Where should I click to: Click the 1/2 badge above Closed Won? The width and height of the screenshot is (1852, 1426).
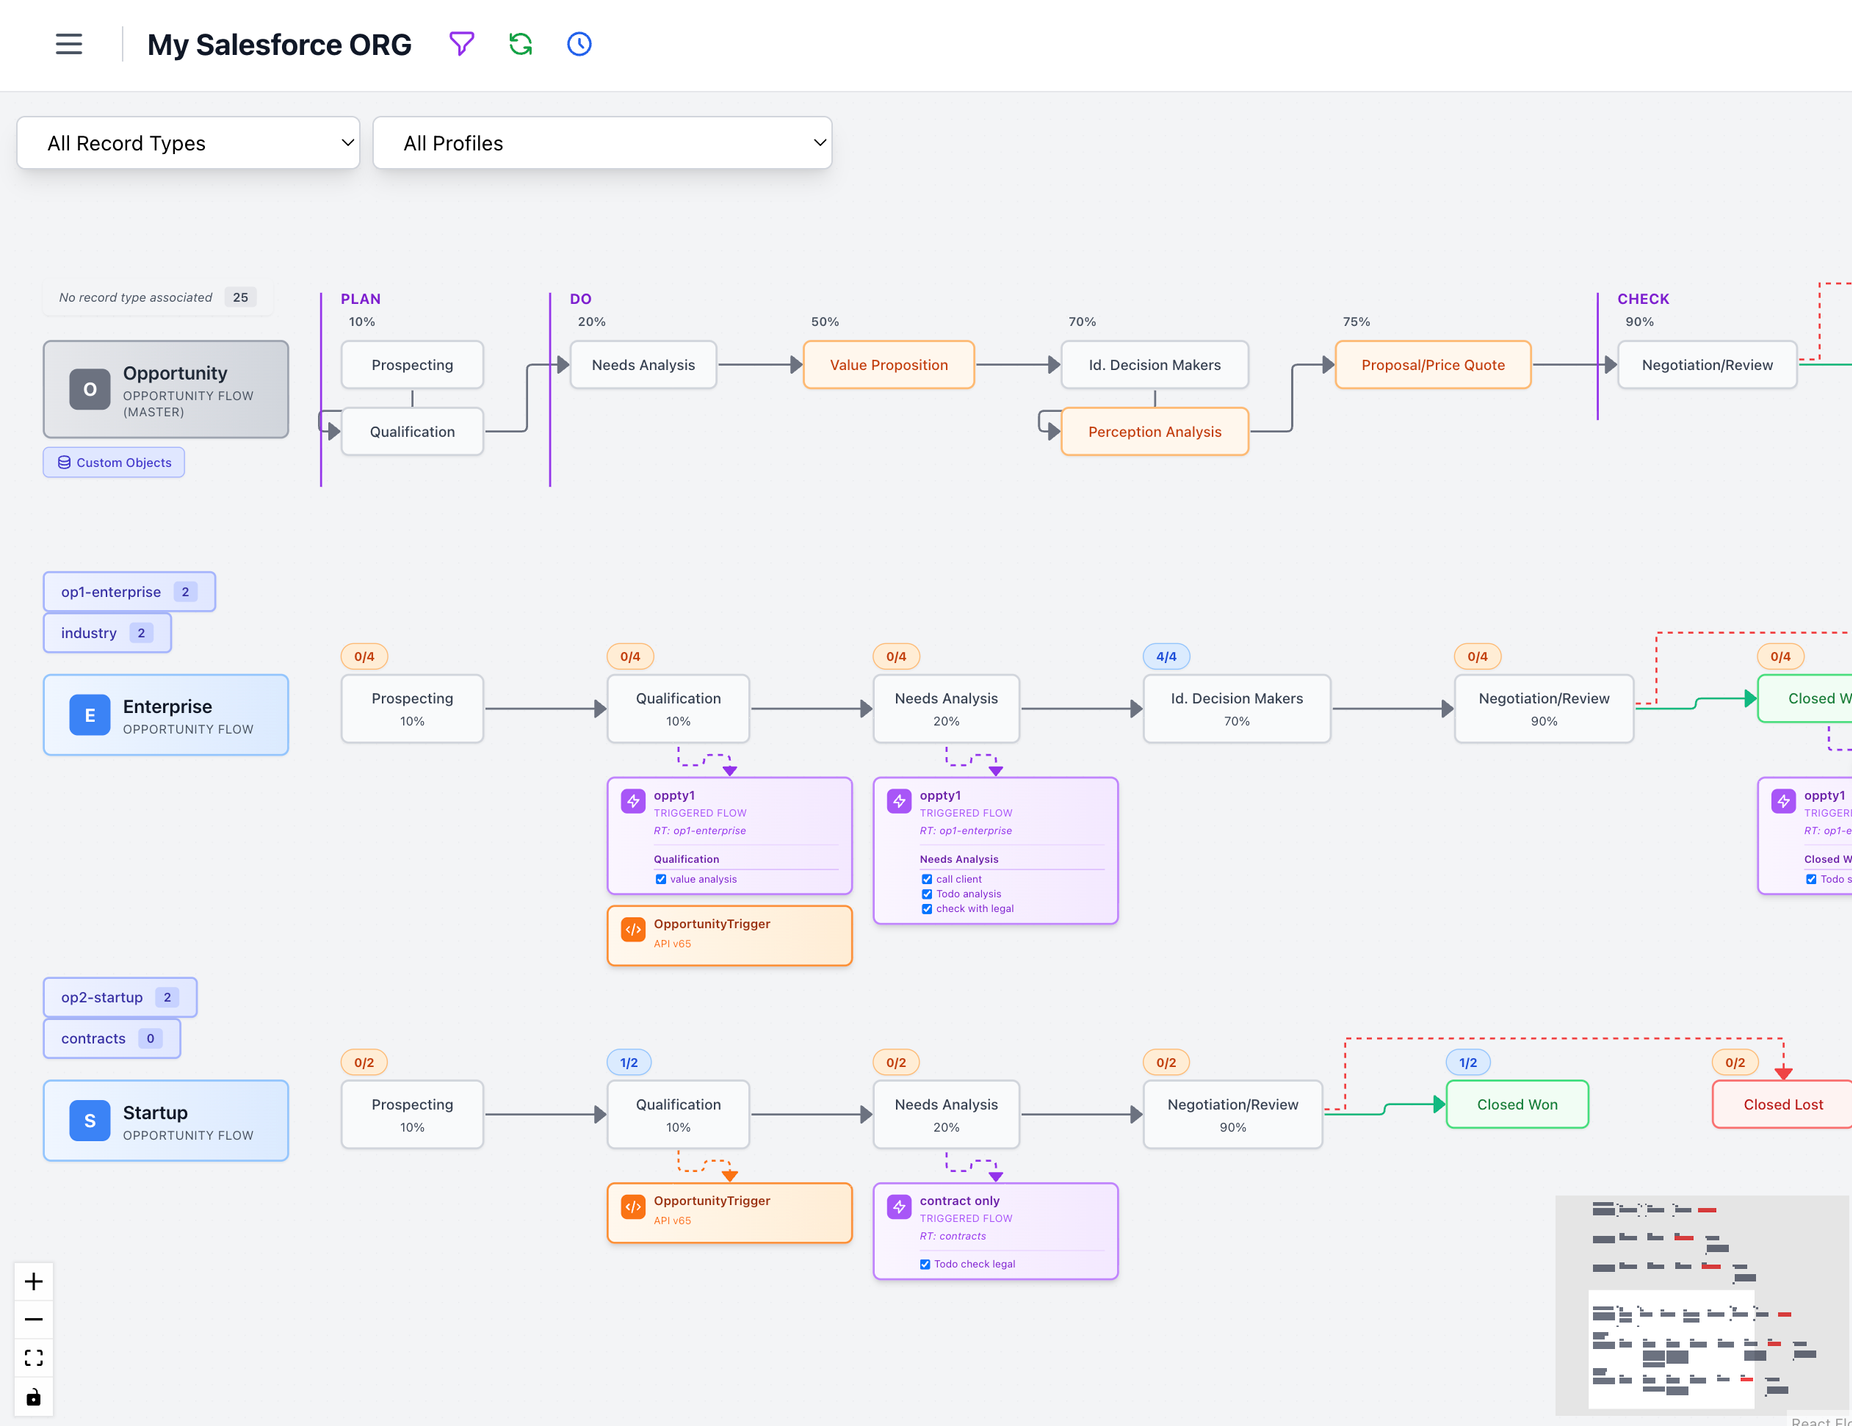1468,1063
